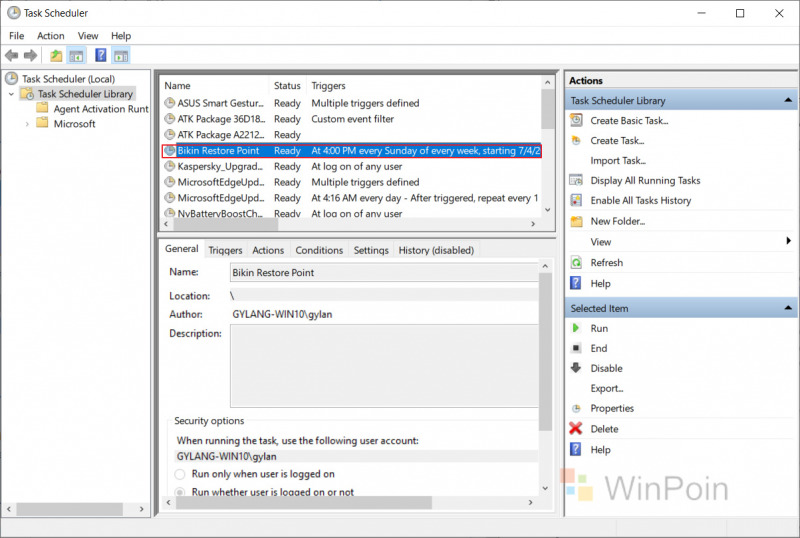Select task with 'At 4:16 AM every day' trigger
The height and width of the screenshot is (538, 800).
point(352,198)
